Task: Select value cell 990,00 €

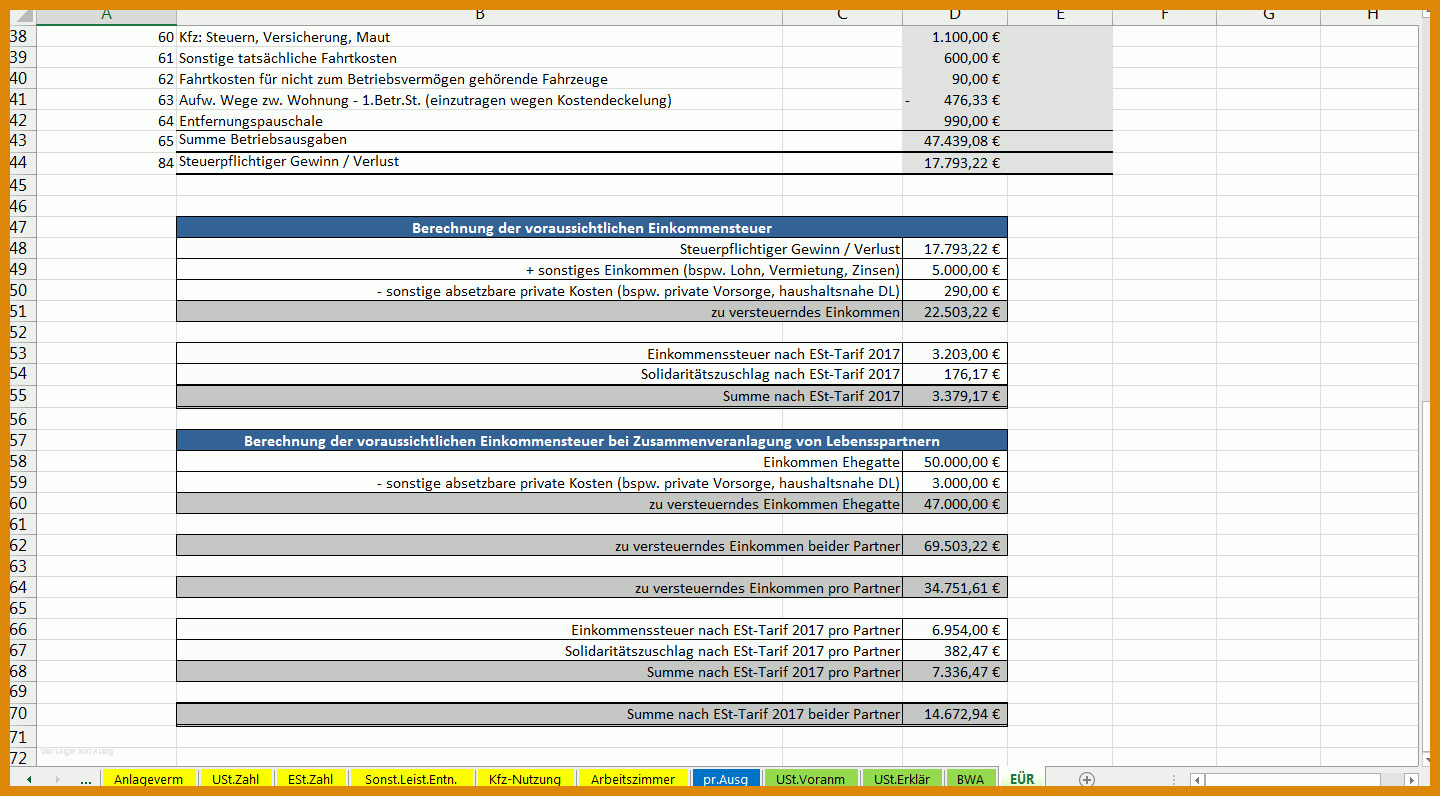Action: pyautogui.click(x=955, y=121)
